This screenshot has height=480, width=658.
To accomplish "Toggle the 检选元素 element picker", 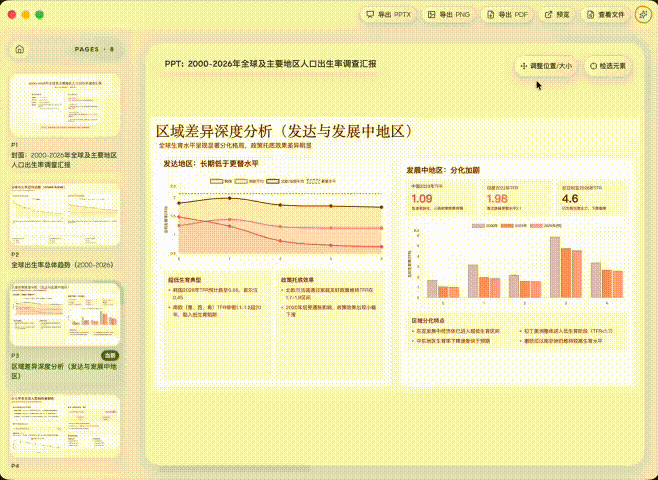I will click(608, 66).
